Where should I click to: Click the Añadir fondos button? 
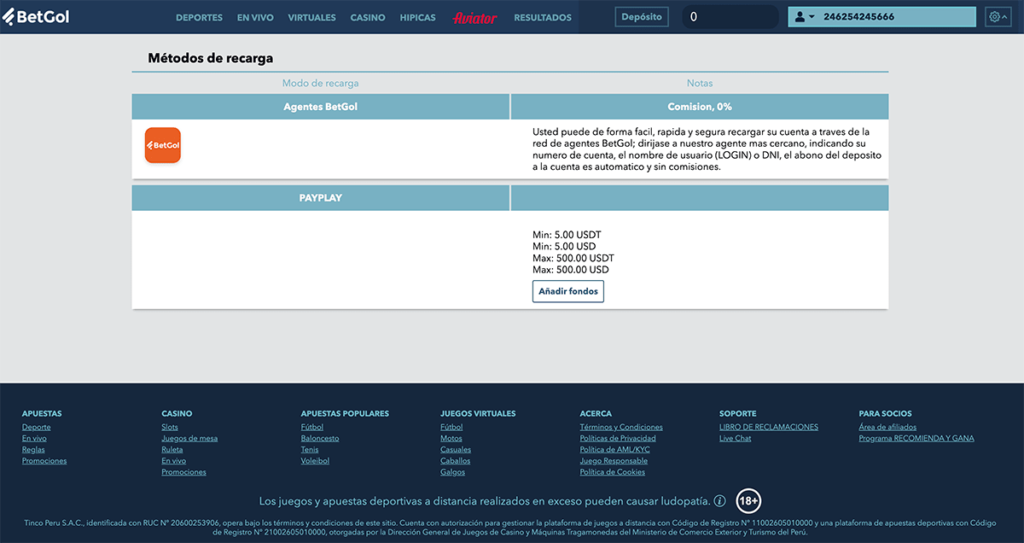(568, 291)
